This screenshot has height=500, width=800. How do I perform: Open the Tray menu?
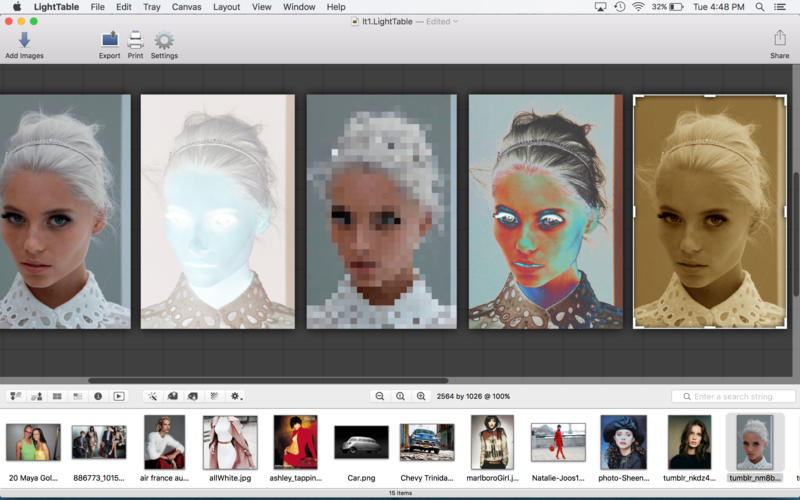151,7
